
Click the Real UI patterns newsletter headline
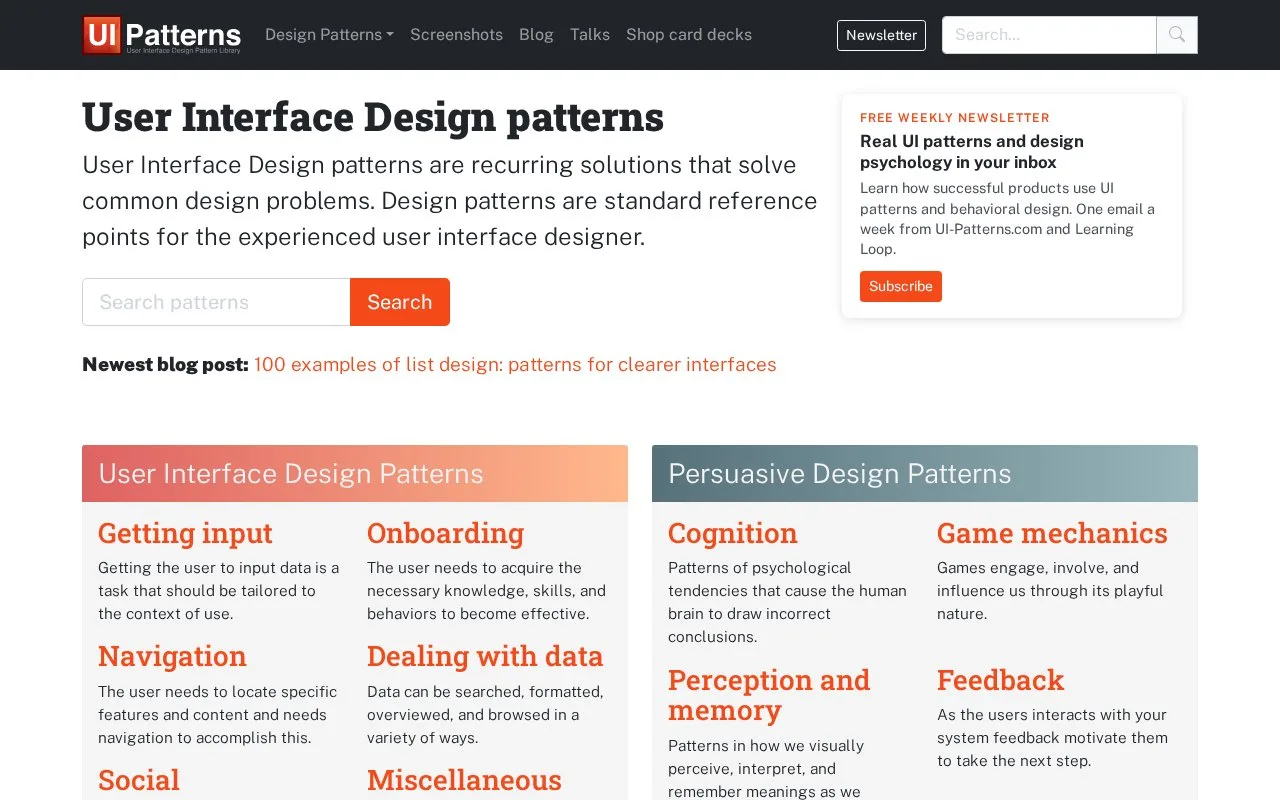tap(972, 152)
